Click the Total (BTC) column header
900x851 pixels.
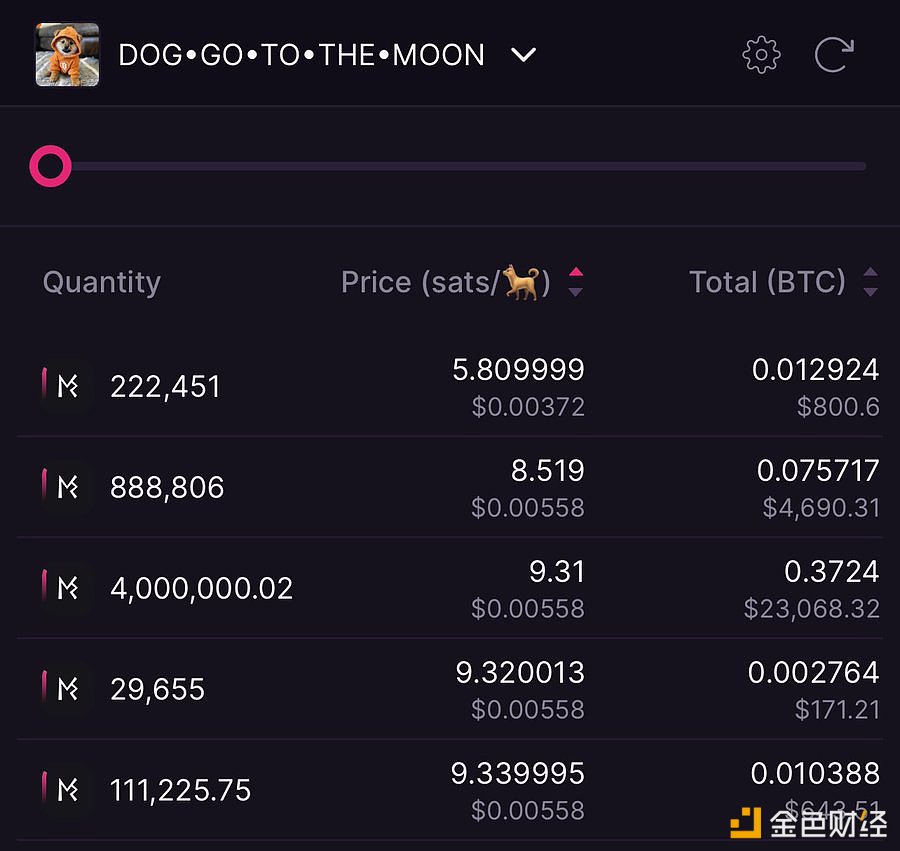767,282
